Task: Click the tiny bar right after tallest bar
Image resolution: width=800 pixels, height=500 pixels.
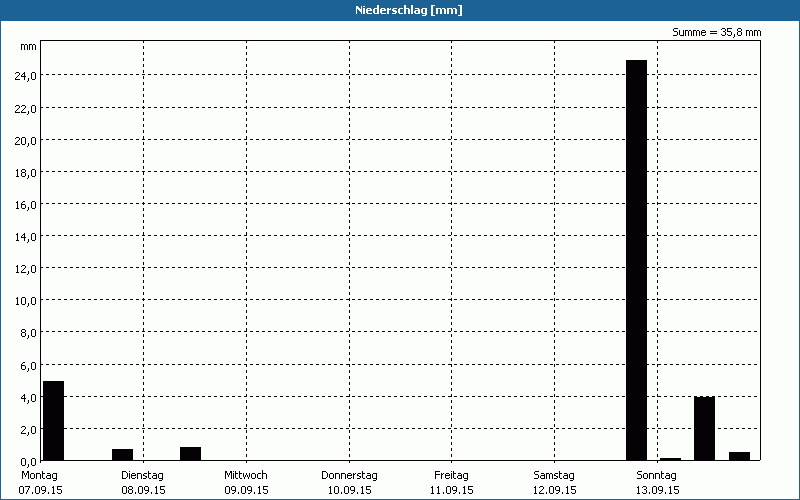Action: click(670, 459)
